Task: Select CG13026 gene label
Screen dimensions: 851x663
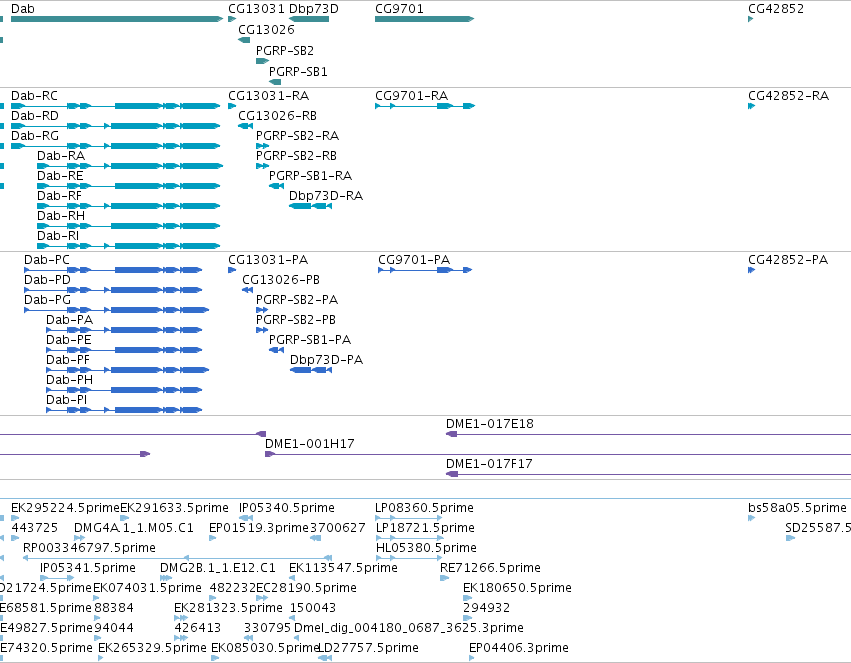Action: (266, 29)
